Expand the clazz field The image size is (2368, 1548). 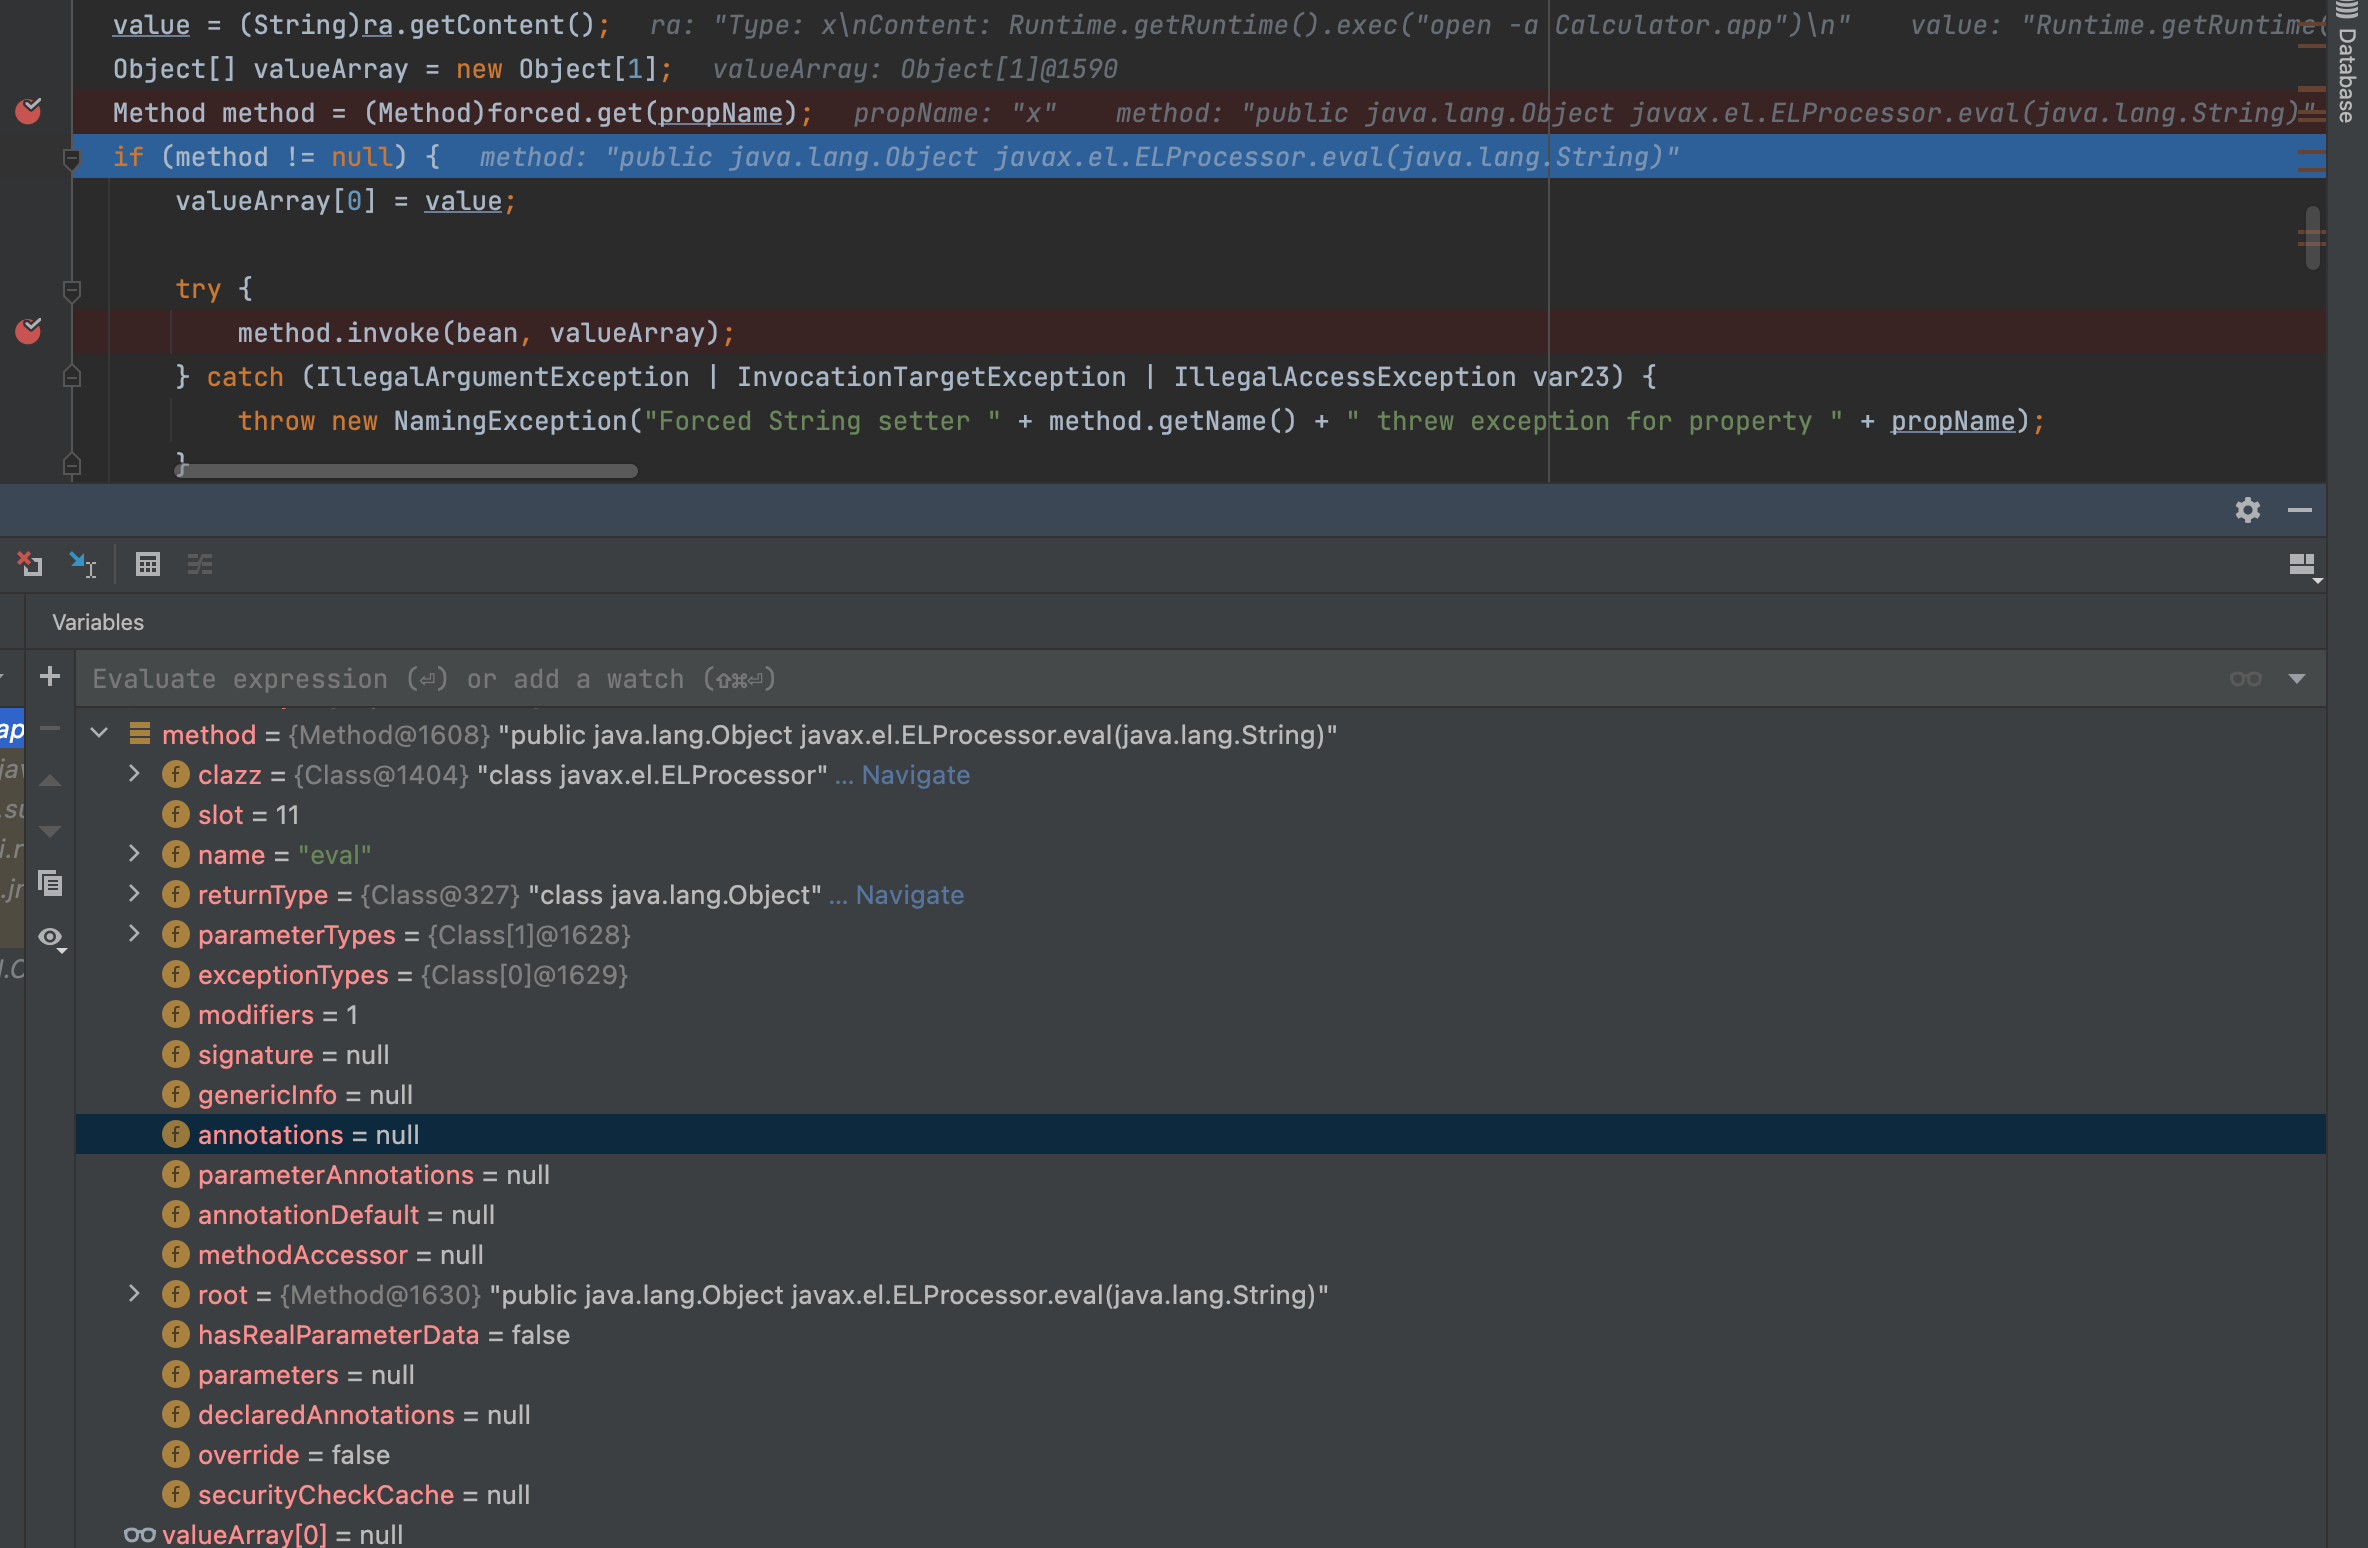pyautogui.click(x=134, y=774)
